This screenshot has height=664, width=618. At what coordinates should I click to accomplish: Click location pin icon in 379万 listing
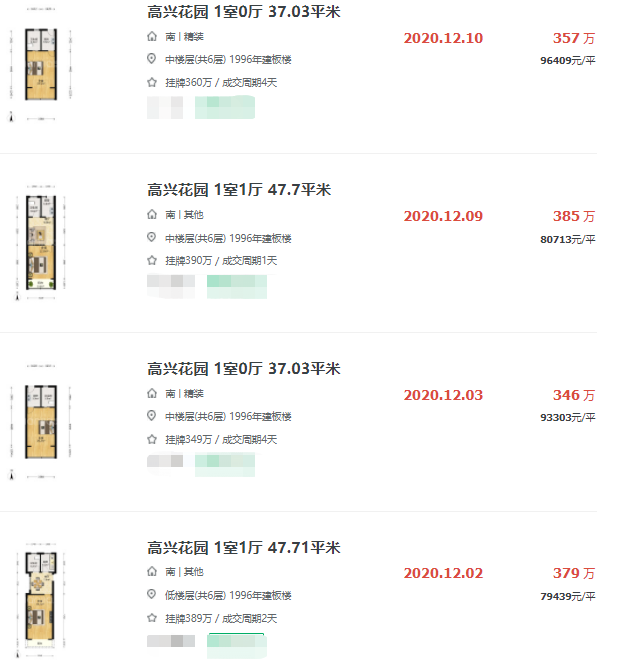coord(151,594)
